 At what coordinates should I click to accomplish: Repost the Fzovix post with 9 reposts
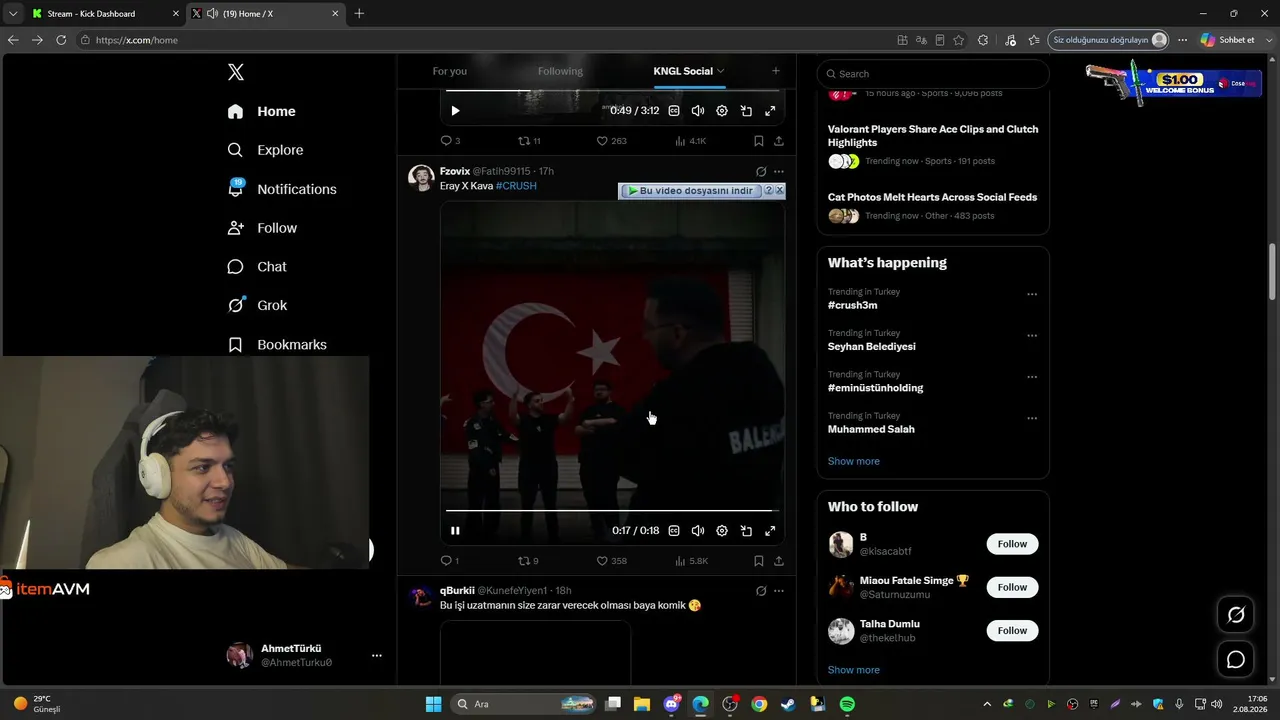click(528, 561)
